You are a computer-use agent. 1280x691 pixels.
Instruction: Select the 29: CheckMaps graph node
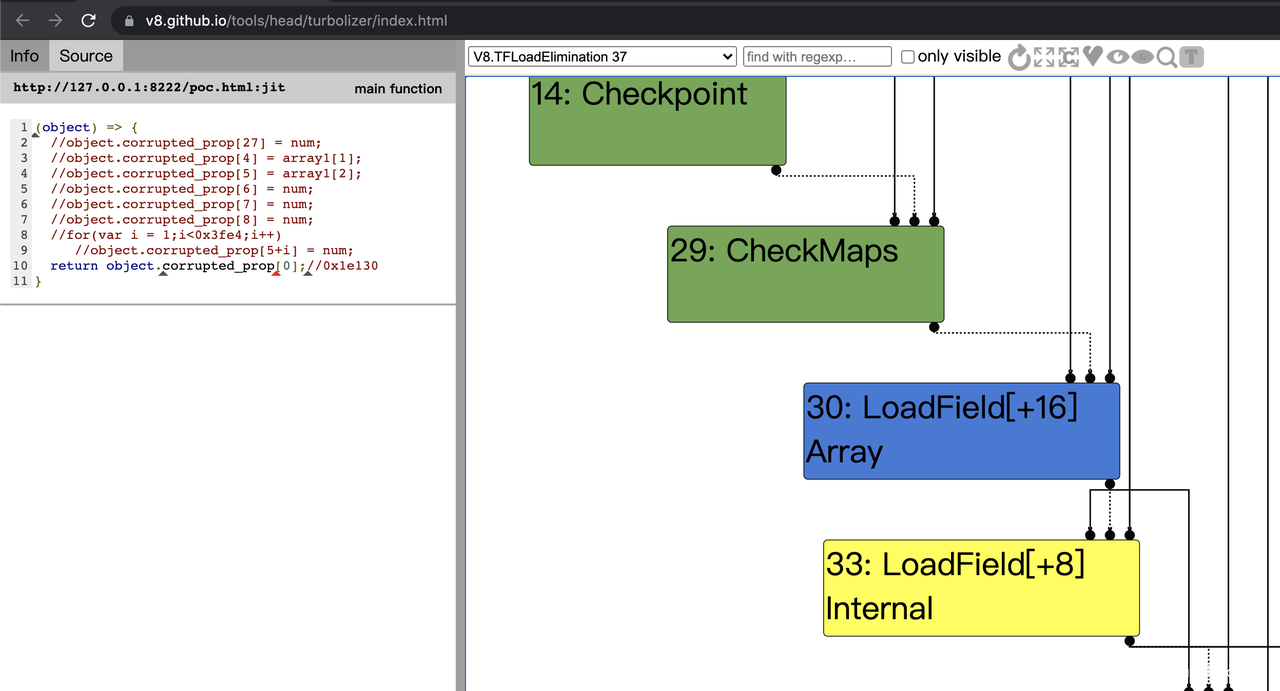coord(805,273)
